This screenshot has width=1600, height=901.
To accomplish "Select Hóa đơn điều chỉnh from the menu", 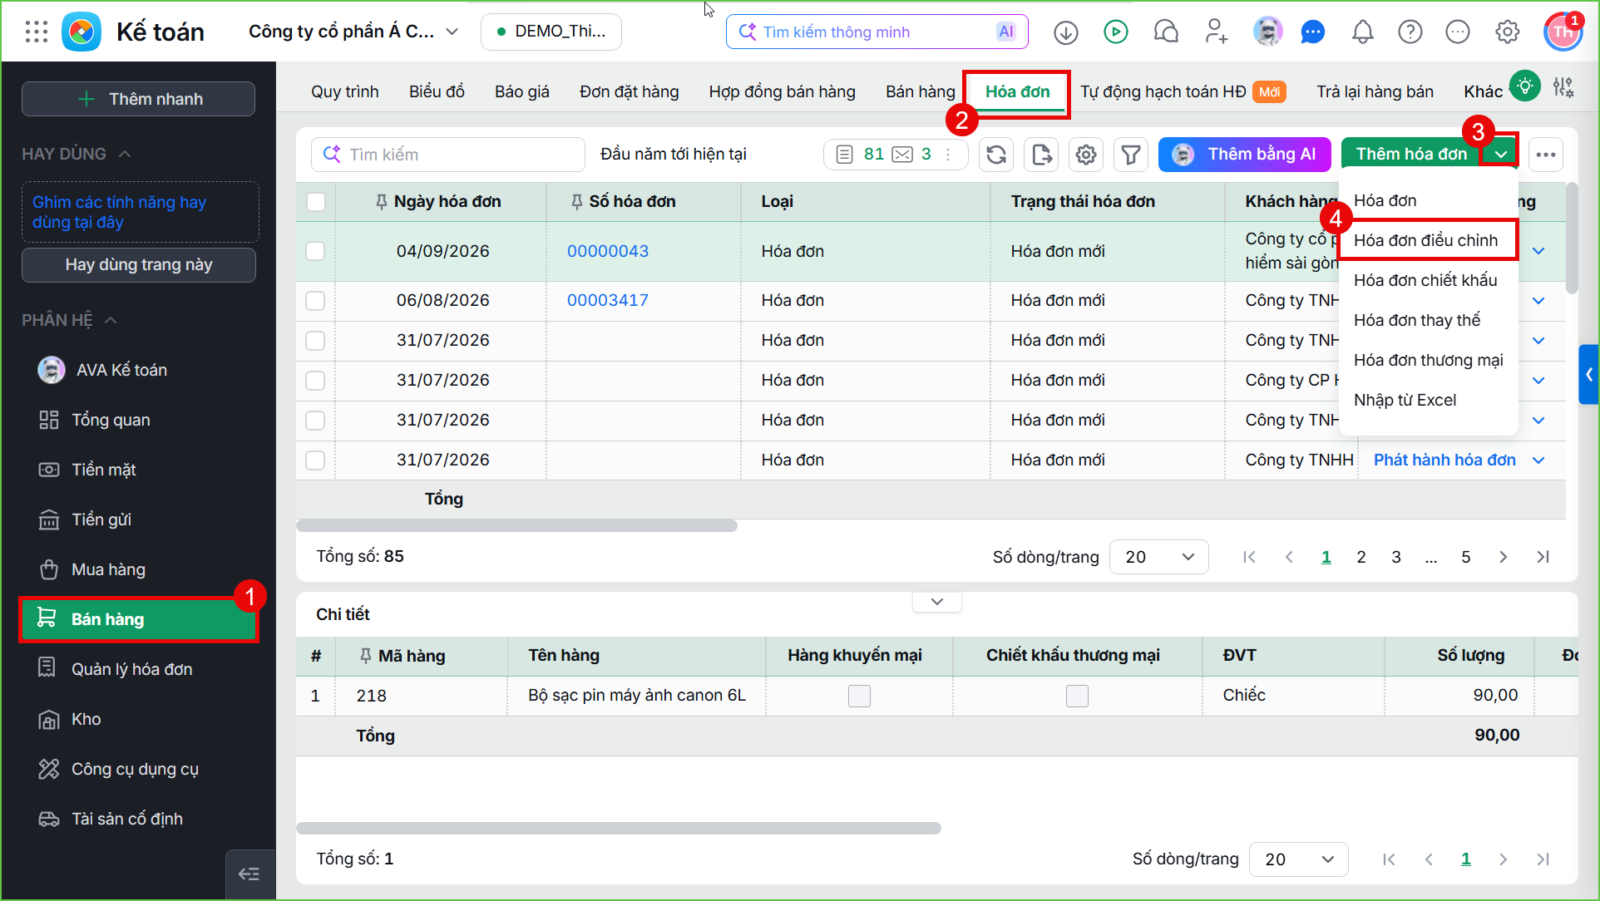I will 1426,240.
